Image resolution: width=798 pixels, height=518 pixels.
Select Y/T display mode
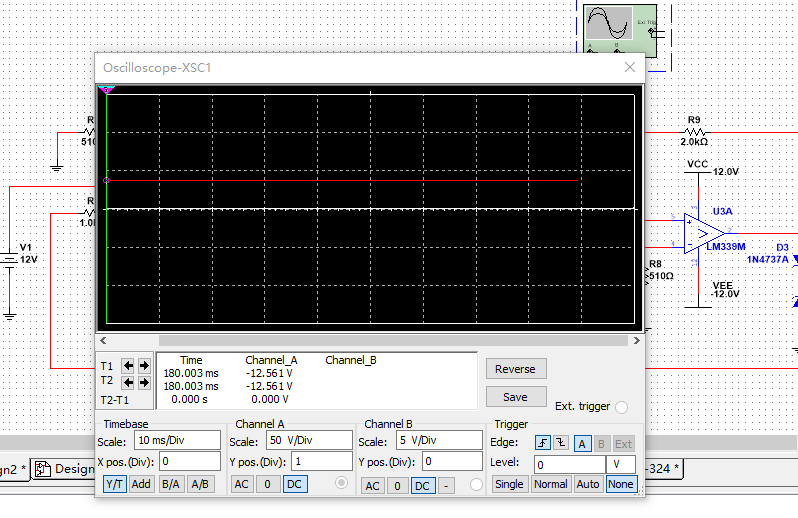click(x=114, y=484)
